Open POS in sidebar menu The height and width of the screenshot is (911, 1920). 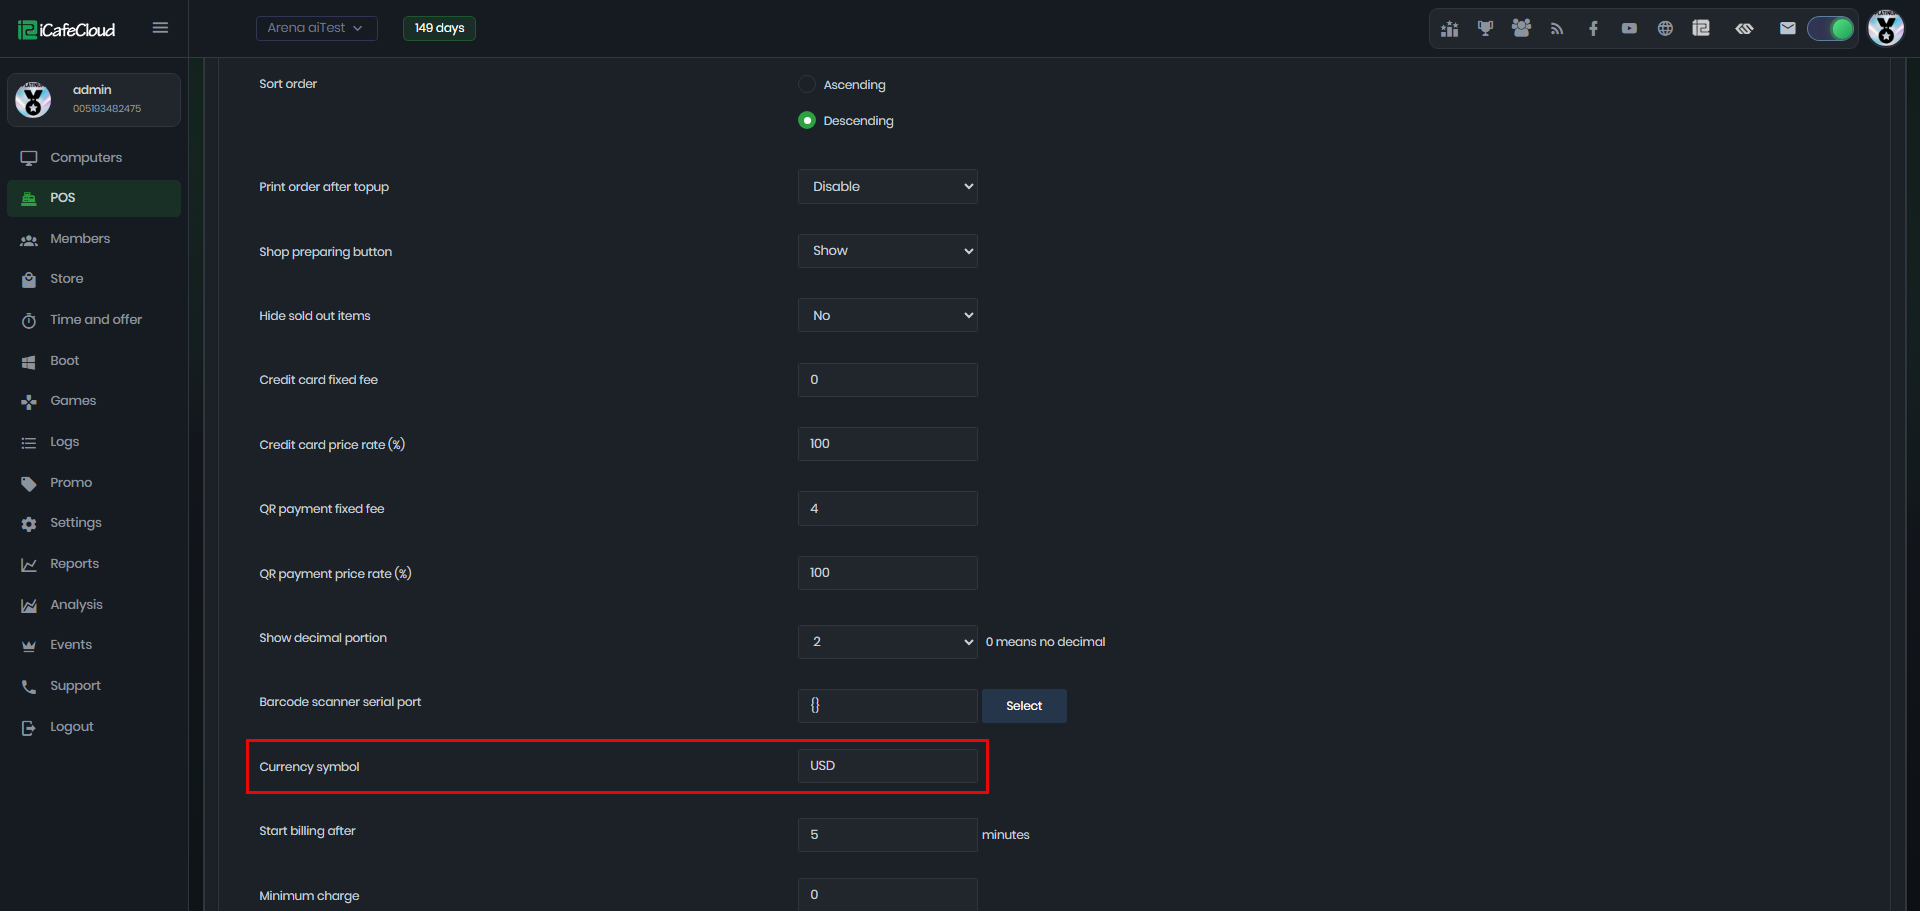click(94, 198)
